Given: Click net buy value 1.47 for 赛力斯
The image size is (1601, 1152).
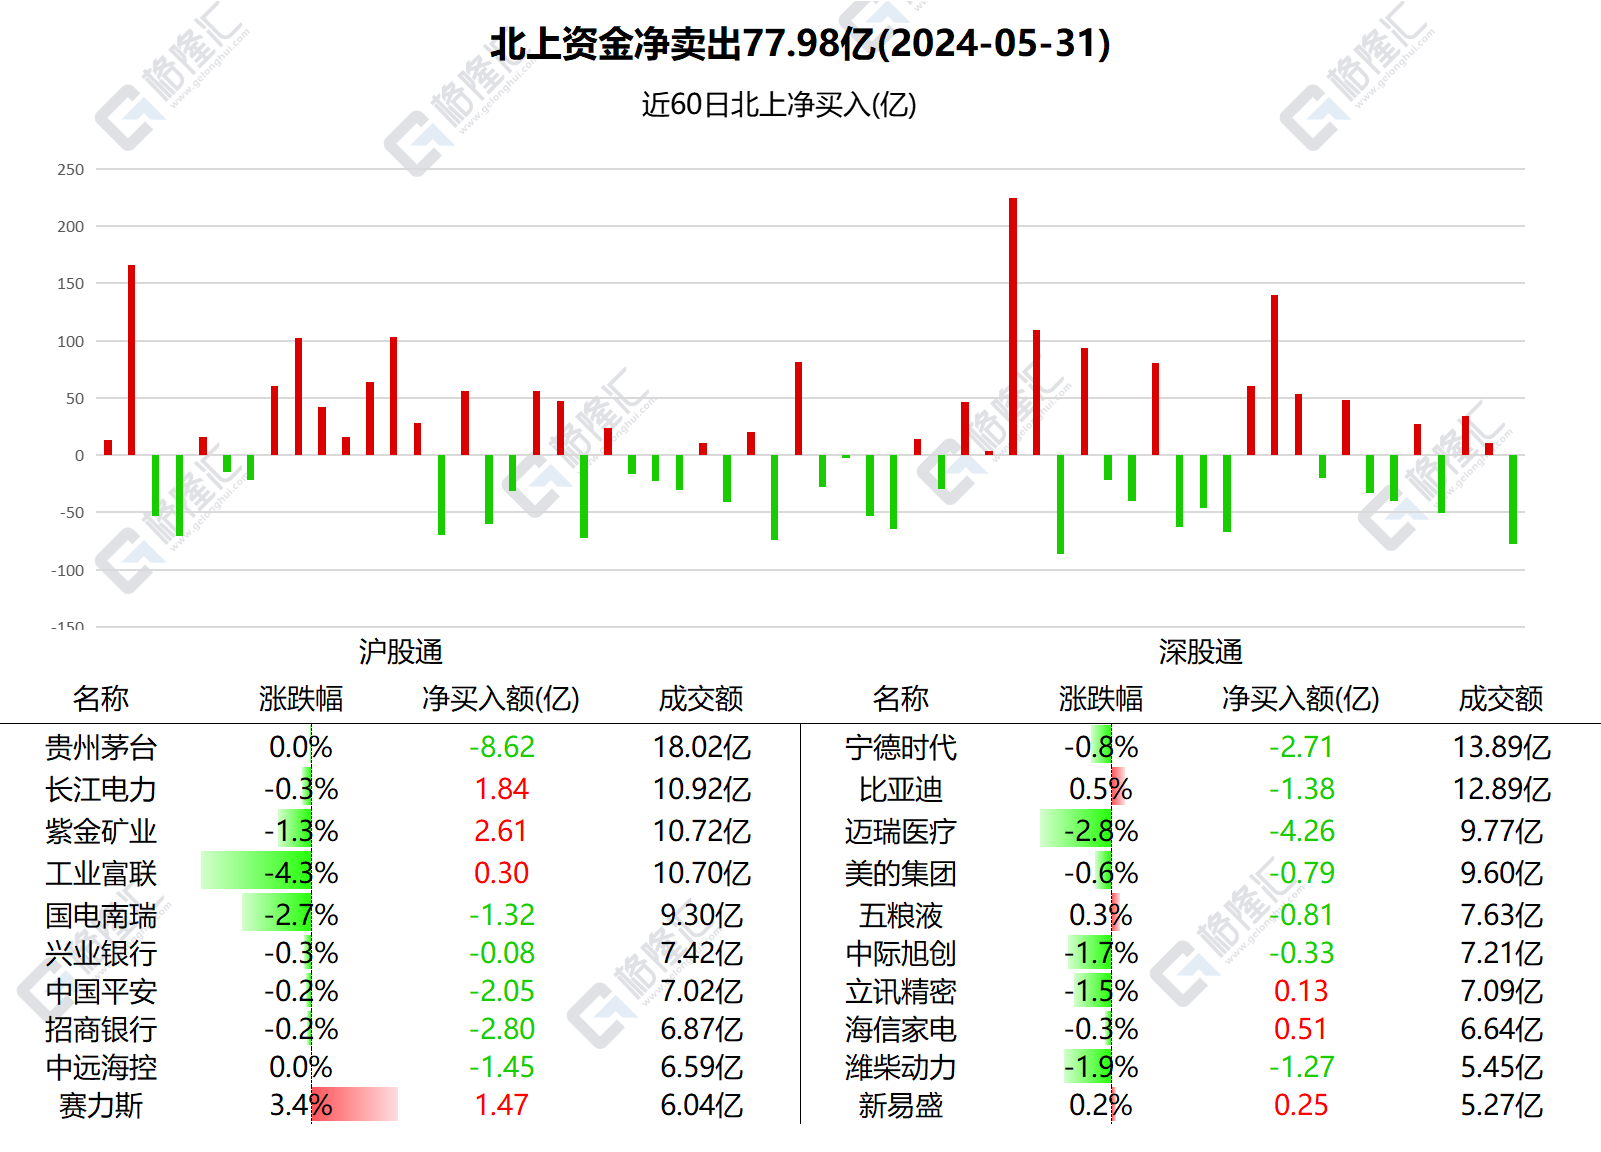Looking at the screenshot, I should tap(502, 1105).
